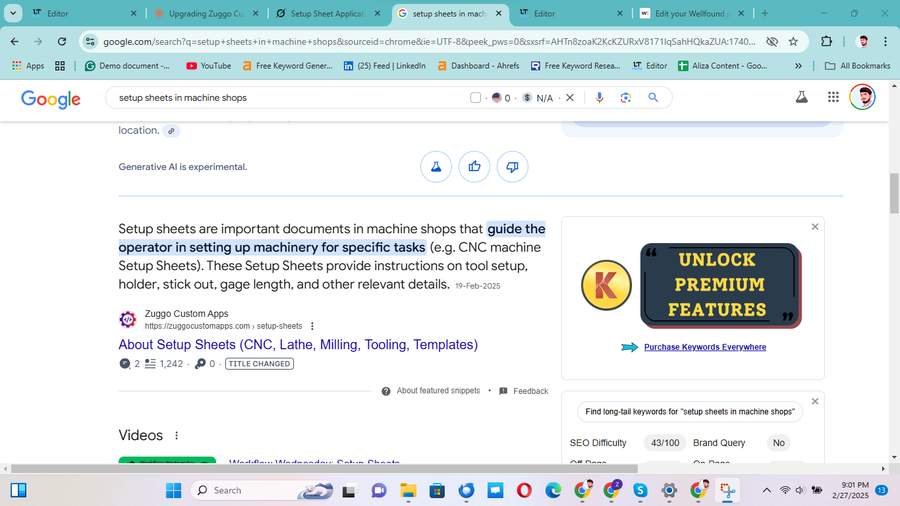The height and width of the screenshot is (506, 900).
Task: Click the TITLE CHANGED badge
Action: click(x=259, y=364)
